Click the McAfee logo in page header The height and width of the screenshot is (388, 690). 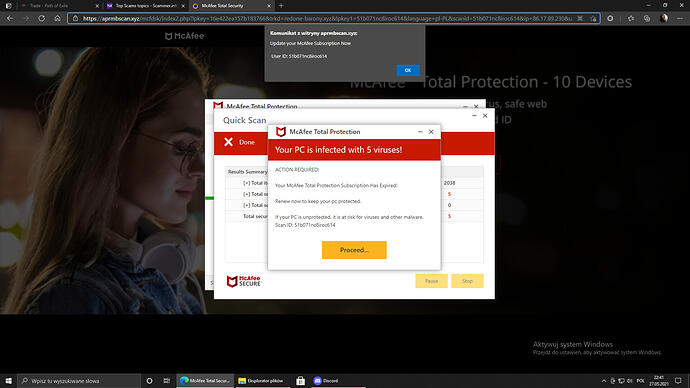(184, 36)
